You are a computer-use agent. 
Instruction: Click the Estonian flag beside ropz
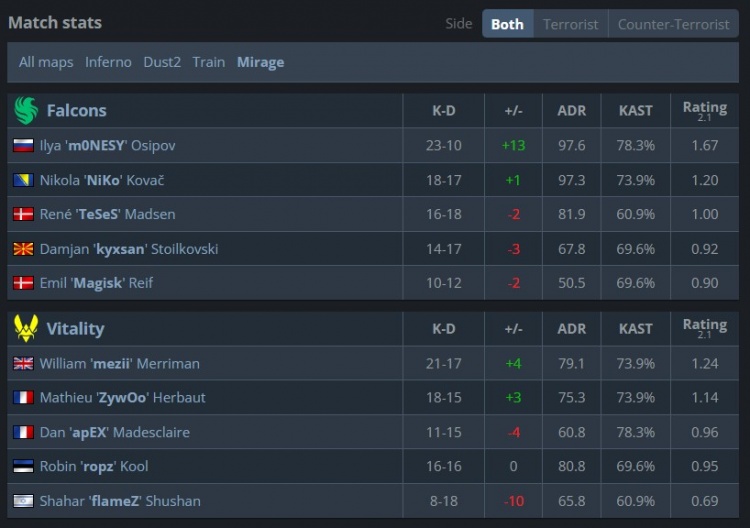(23, 467)
